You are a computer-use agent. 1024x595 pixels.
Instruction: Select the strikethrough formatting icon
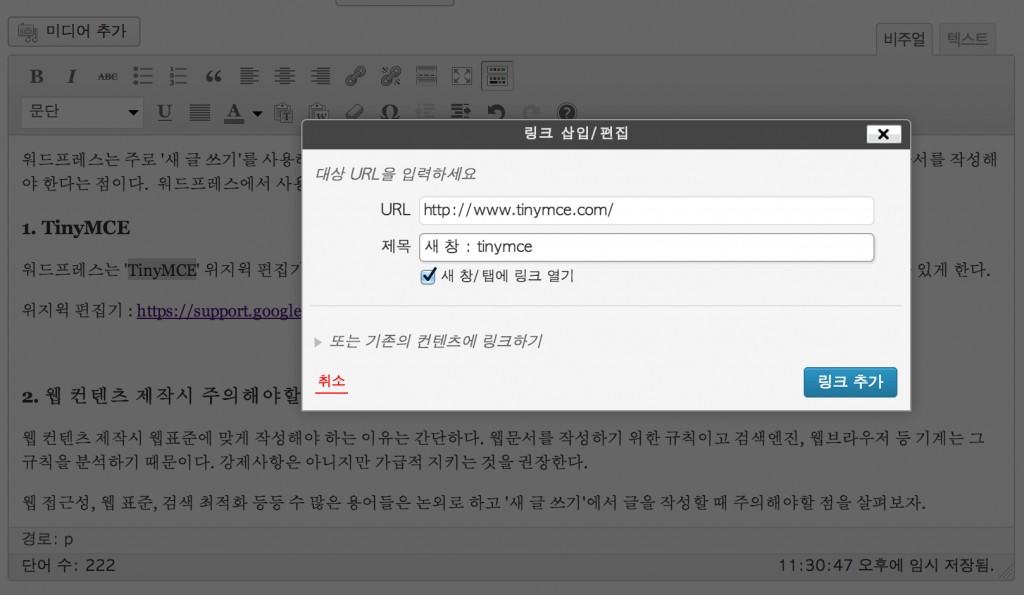click(x=107, y=75)
